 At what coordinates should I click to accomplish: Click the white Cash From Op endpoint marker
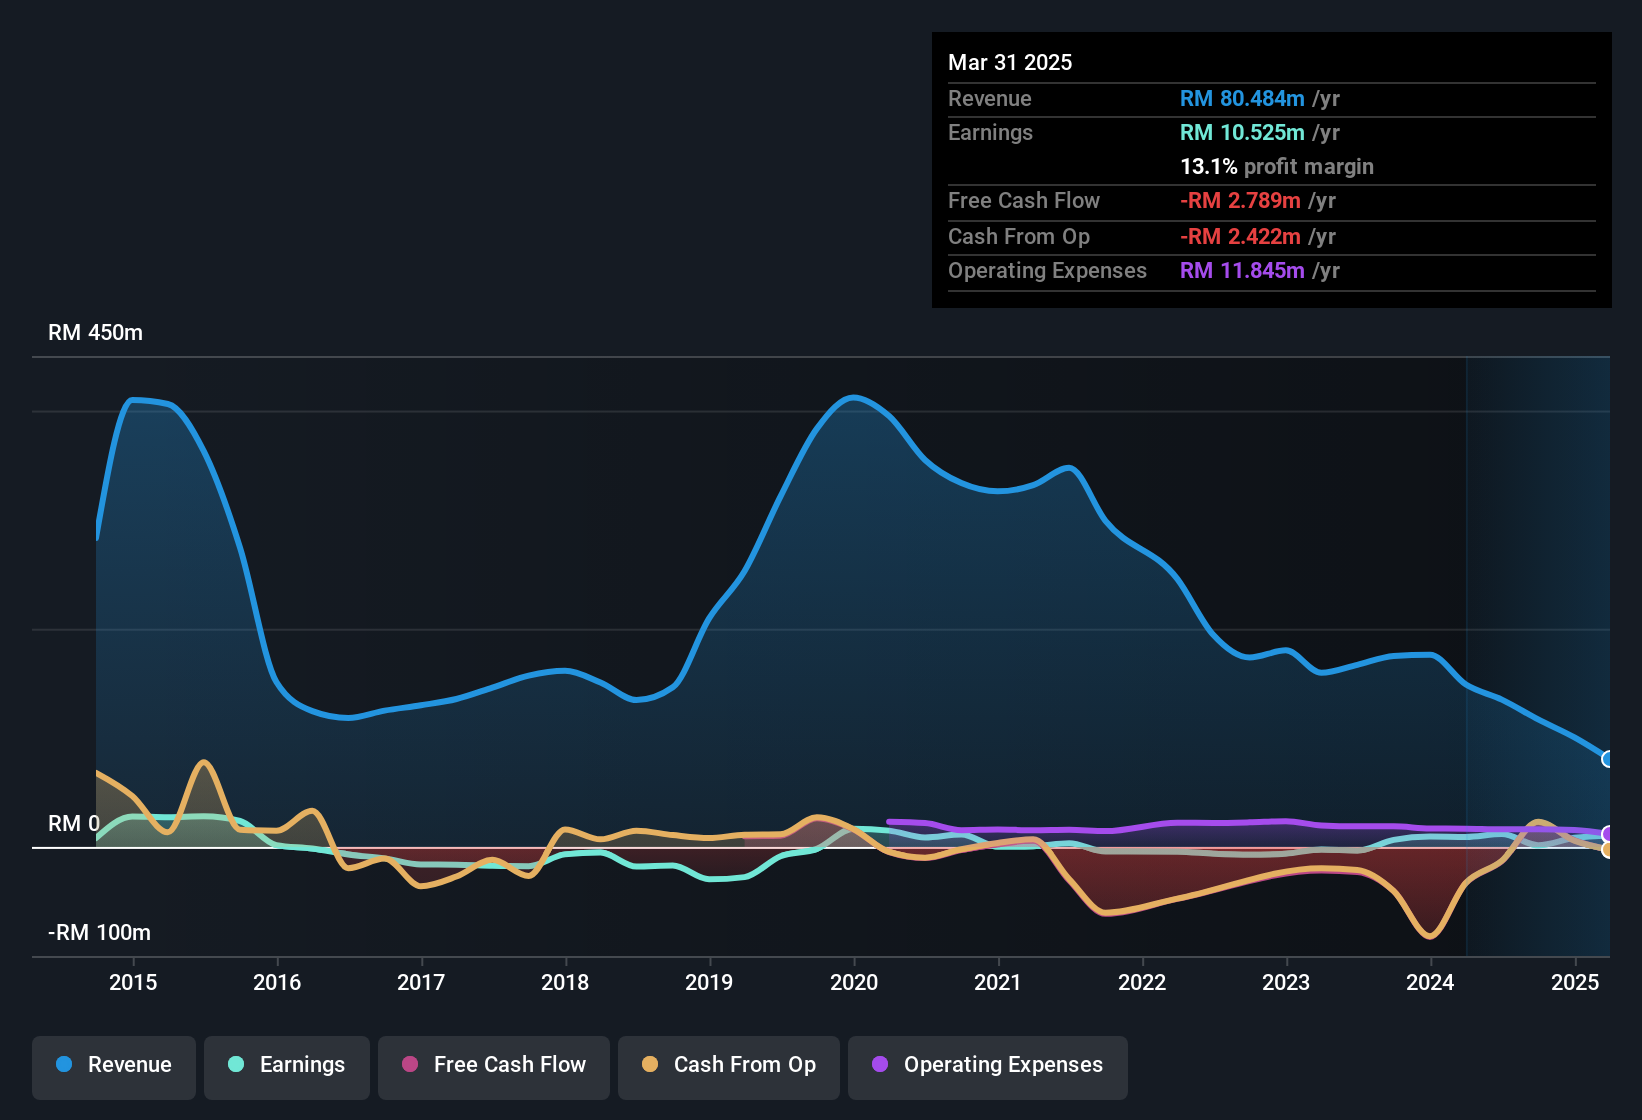coord(1608,850)
